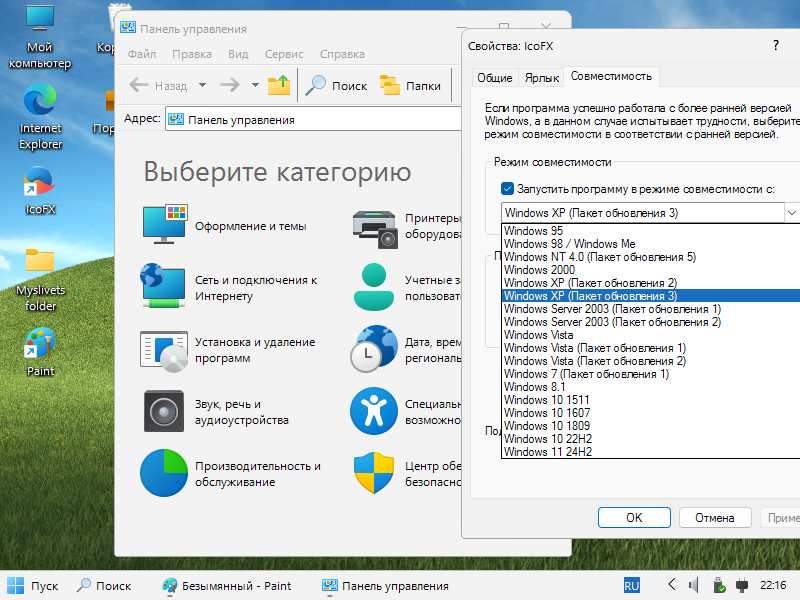Open Производительность и обслуживание category
Screen dimensions: 800x600
(x=231, y=473)
